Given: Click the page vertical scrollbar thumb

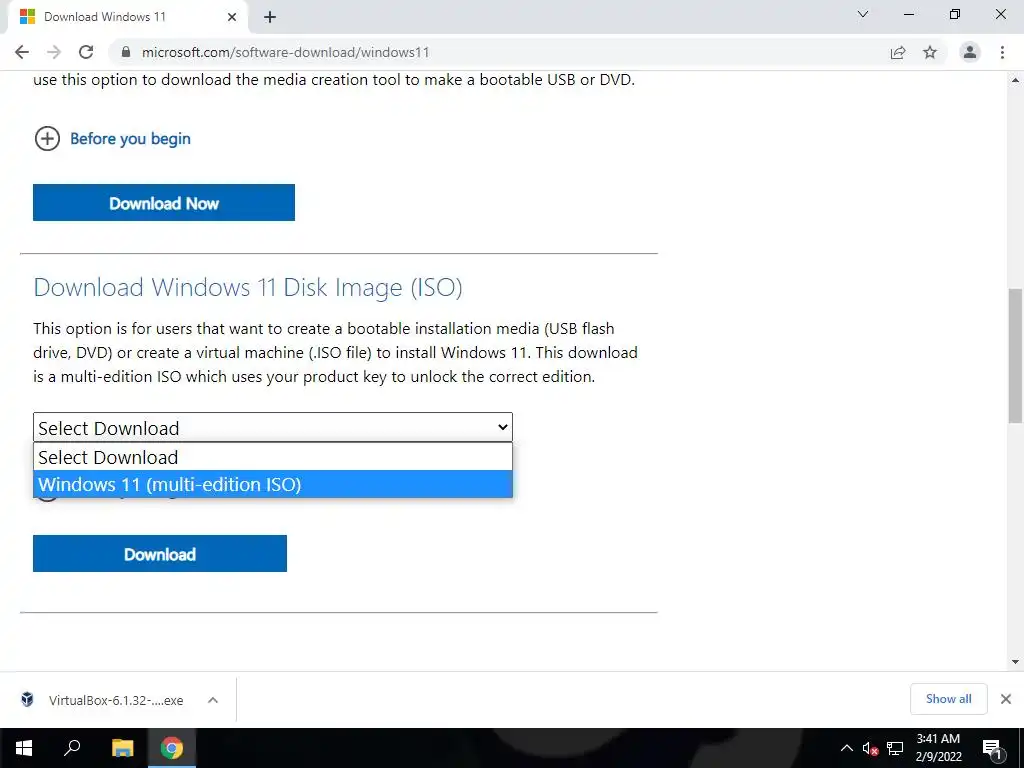Looking at the screenshot, I should 1015,356.
